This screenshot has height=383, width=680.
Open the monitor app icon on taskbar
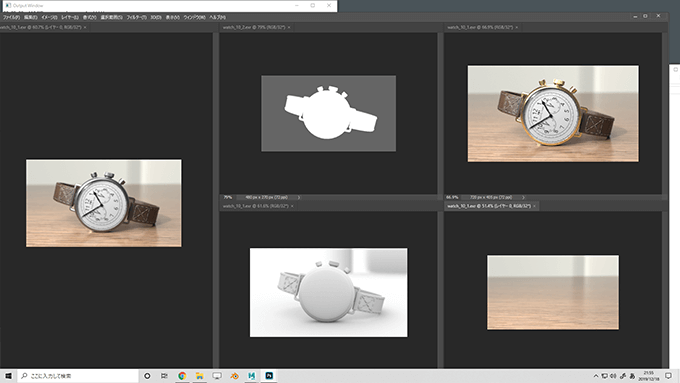point(217,376)
